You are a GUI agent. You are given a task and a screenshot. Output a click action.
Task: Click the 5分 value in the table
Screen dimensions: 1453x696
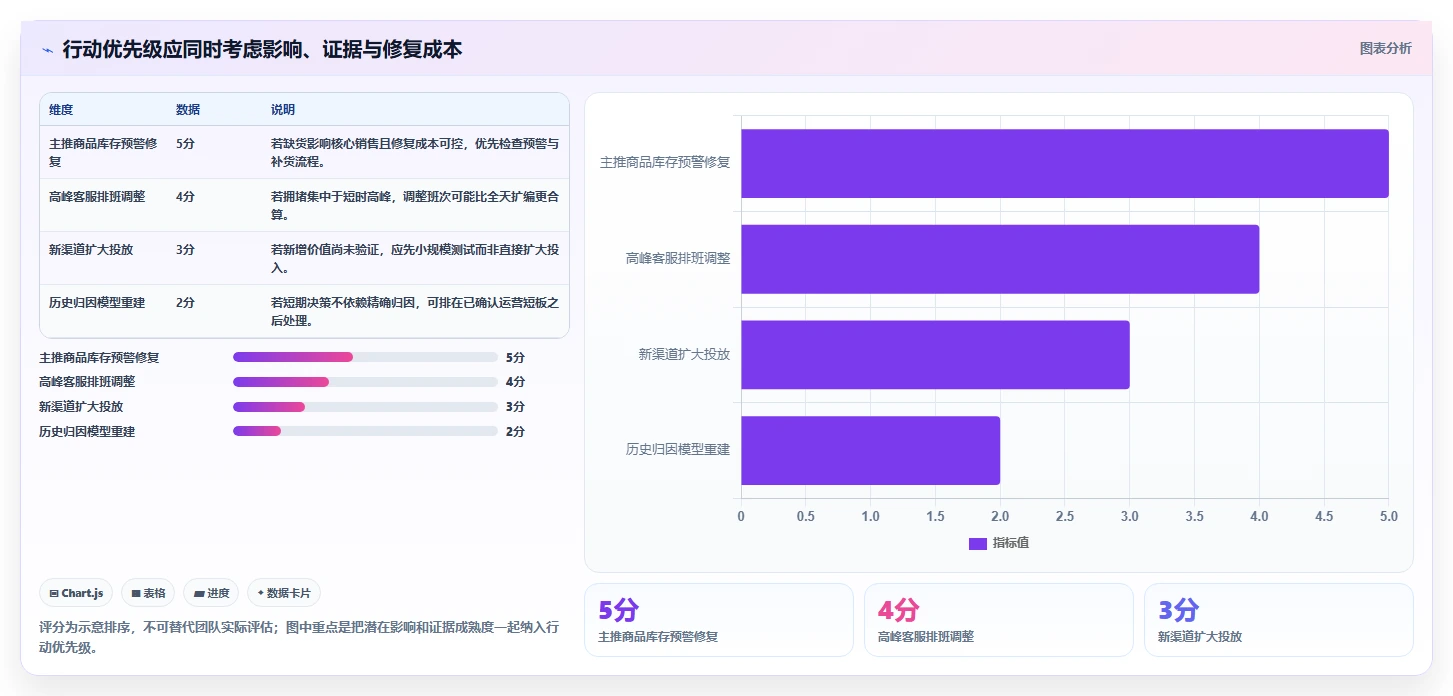pyautogui.click(x=185, y=144)
